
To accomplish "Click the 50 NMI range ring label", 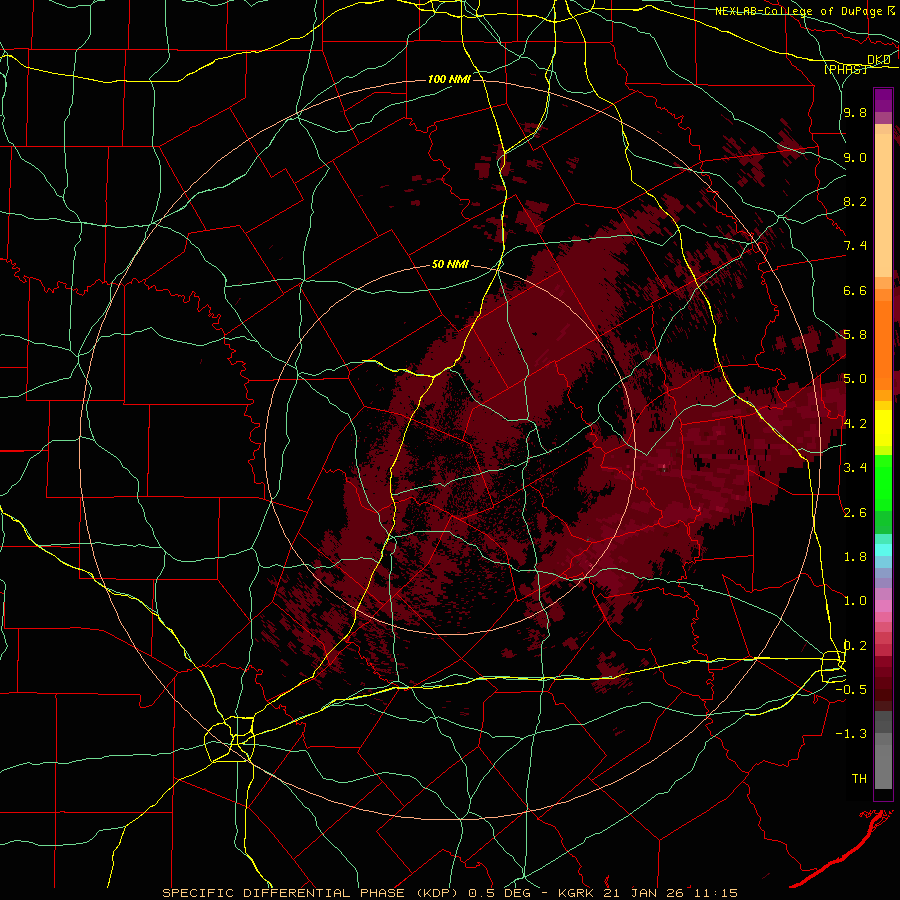I will [x=450, y=265].
